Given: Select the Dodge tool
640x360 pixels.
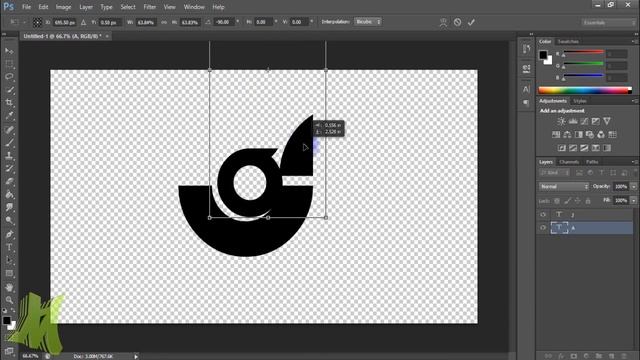Looking at the screenshot, I should (x=9, y=220).
